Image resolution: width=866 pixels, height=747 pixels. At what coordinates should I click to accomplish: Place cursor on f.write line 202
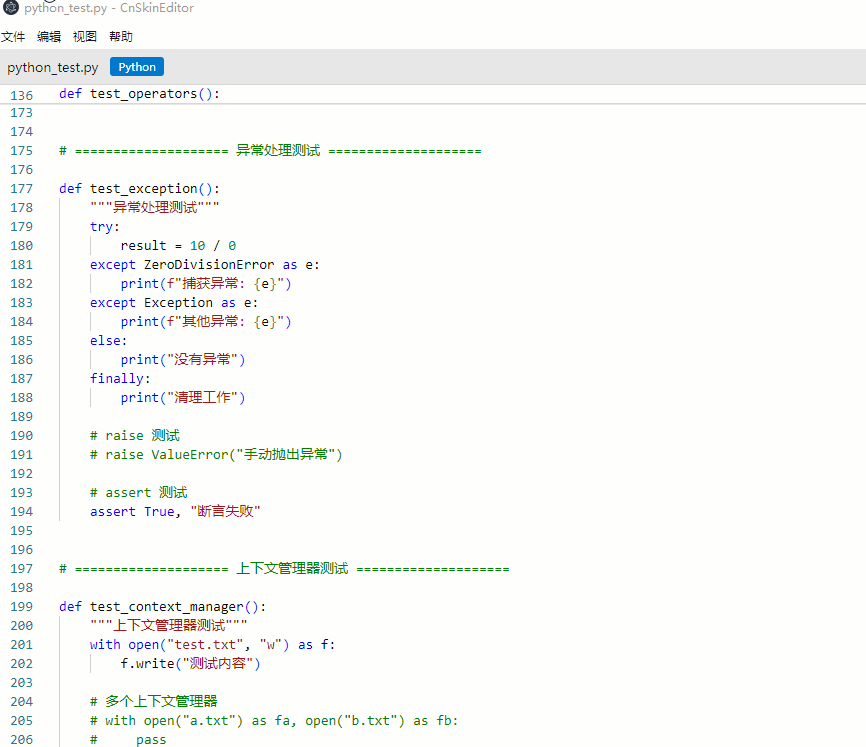coord(190,664)
